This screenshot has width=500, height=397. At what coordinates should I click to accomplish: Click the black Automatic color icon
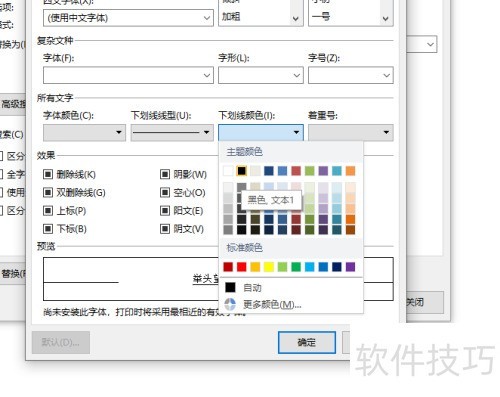click(x=230, y=287)
